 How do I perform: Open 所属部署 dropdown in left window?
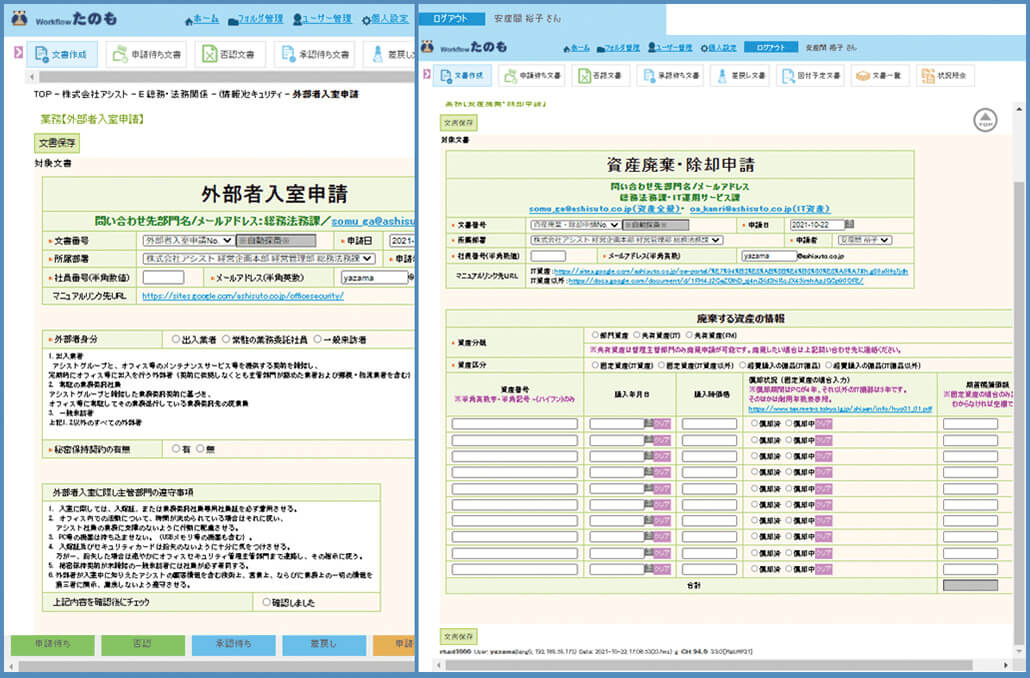[259, 259]
